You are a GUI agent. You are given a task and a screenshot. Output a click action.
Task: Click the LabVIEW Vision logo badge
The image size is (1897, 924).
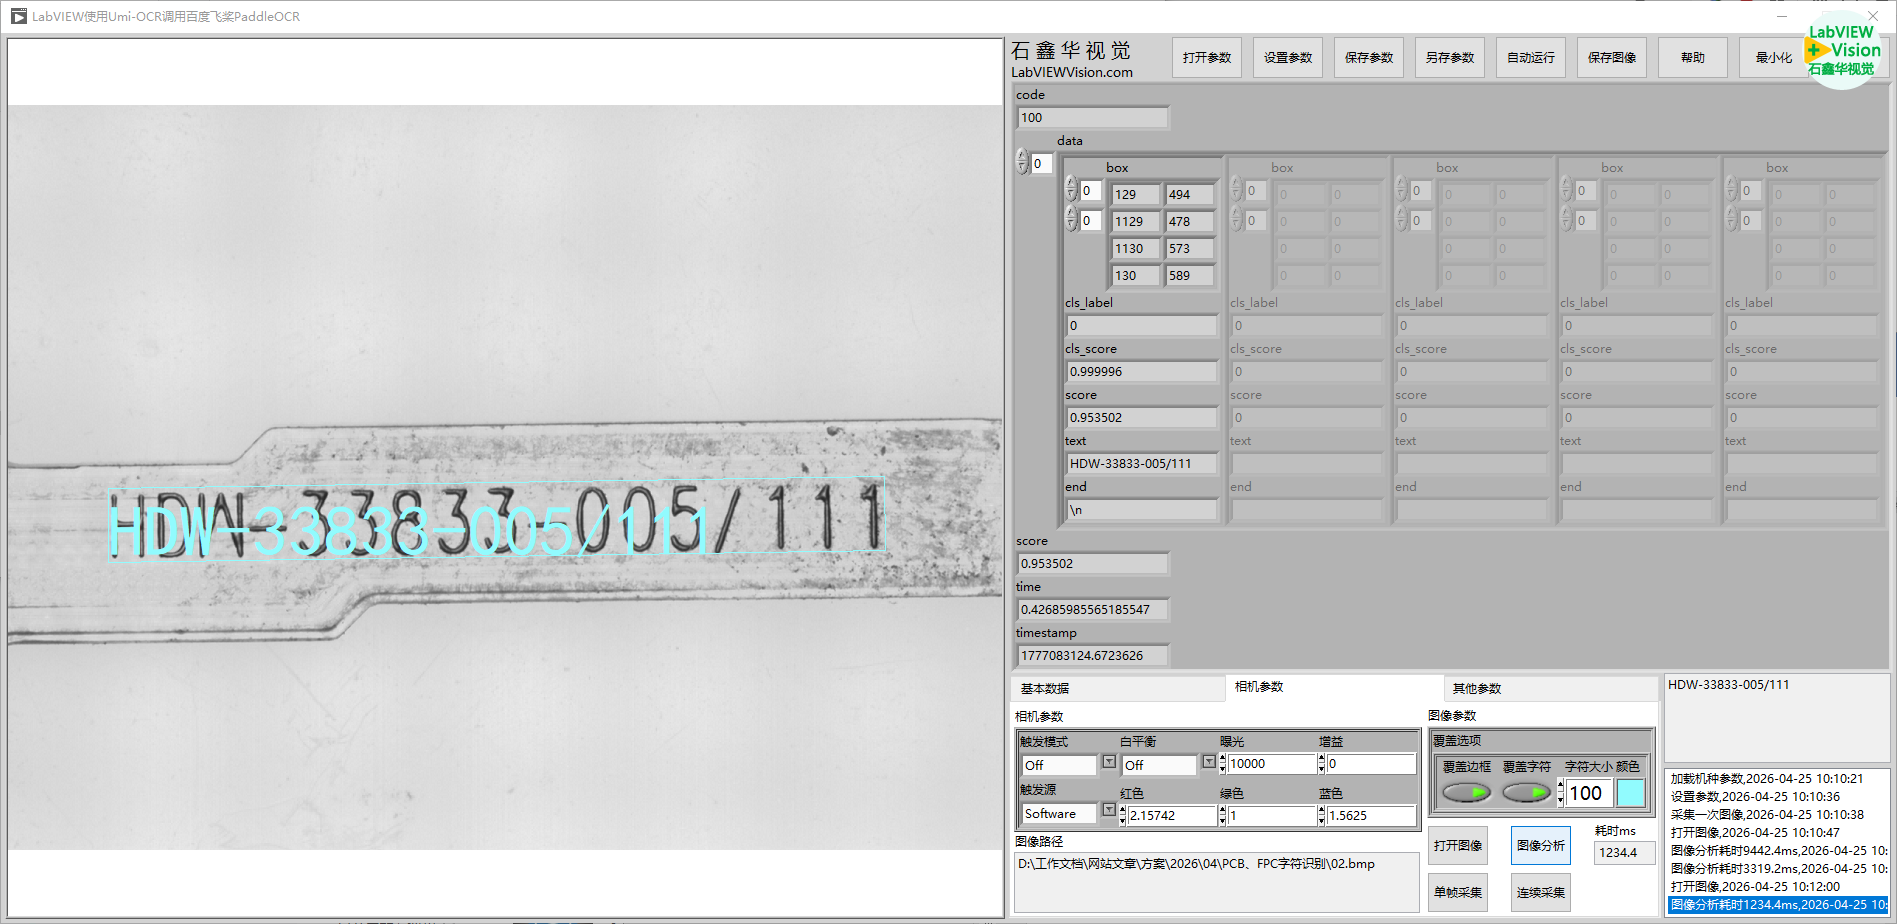1843,51
